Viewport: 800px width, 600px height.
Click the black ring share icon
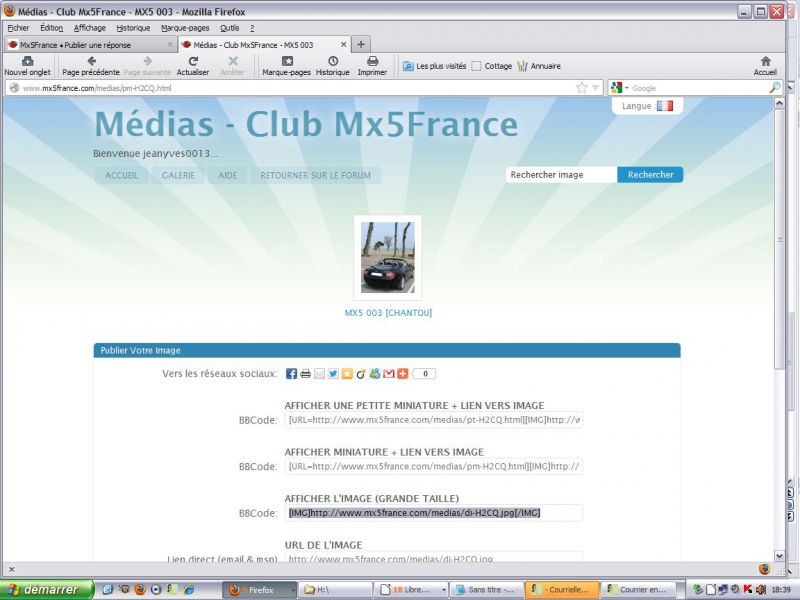click(x=361, y=374)
